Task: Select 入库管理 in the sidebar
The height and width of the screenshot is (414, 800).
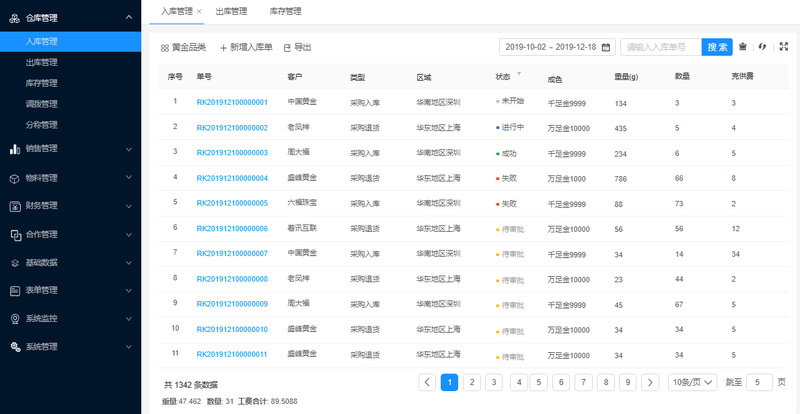Action: pyautogui.click(x=70, y=41)
